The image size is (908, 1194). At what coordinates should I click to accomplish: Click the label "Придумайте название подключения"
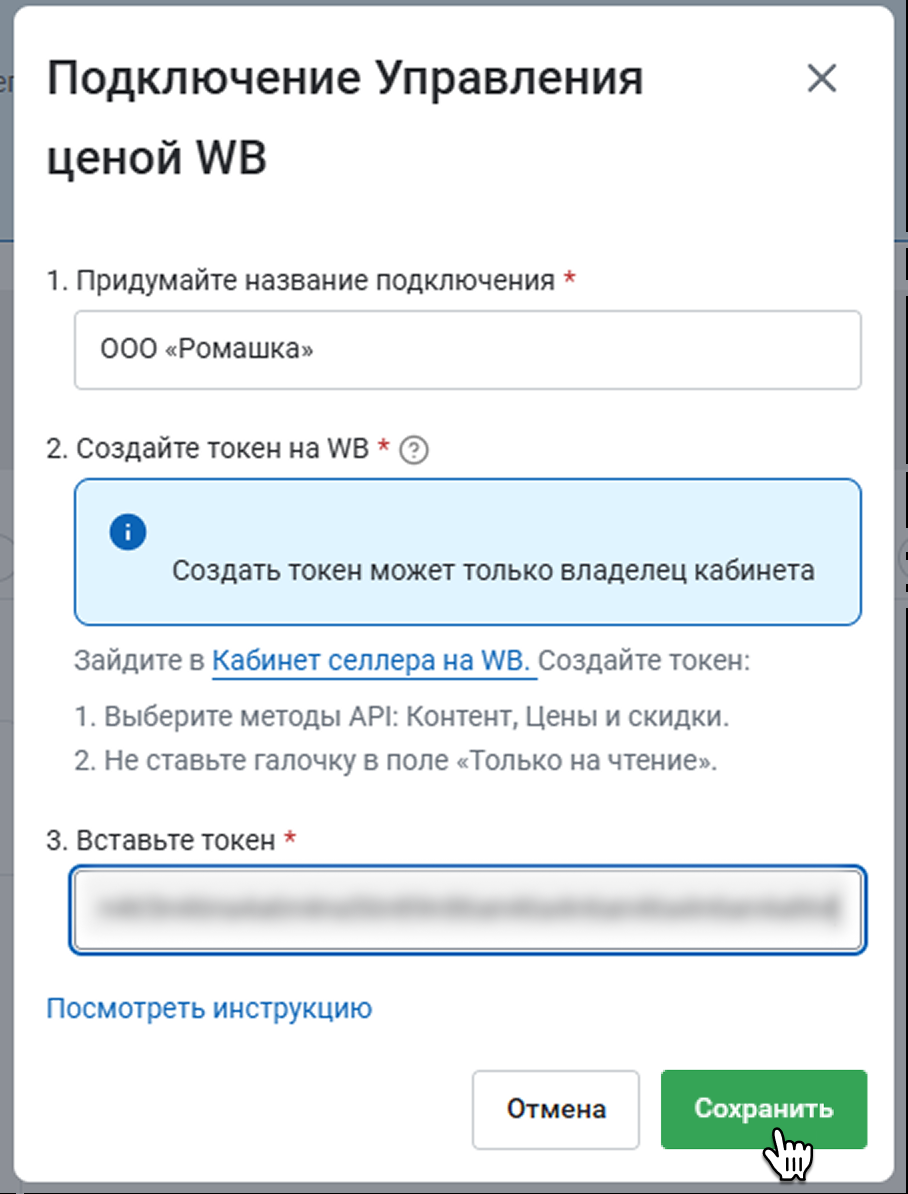[x=300, y=281]
